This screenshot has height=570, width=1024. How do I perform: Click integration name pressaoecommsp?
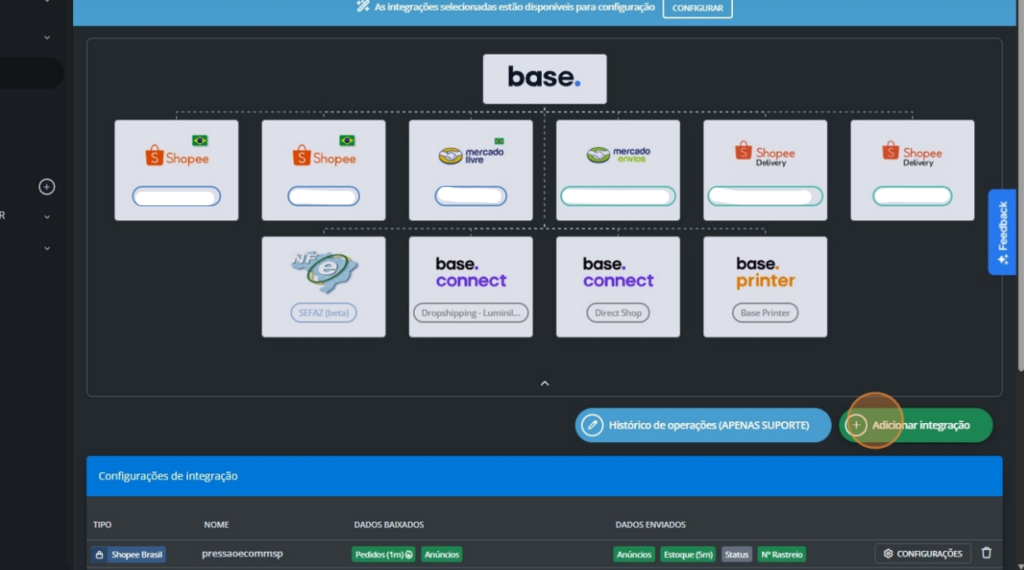point(242,554)
